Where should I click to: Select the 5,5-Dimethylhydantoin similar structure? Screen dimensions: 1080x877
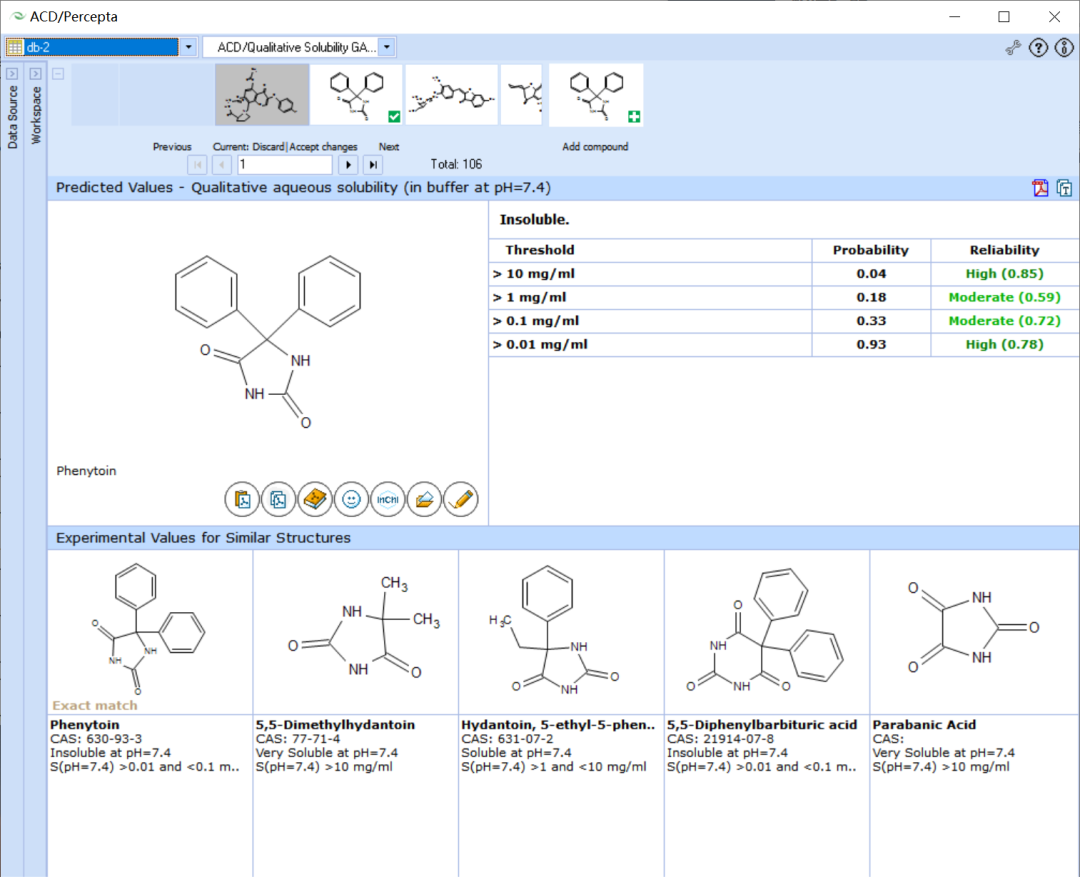click(x=355, y=630)
